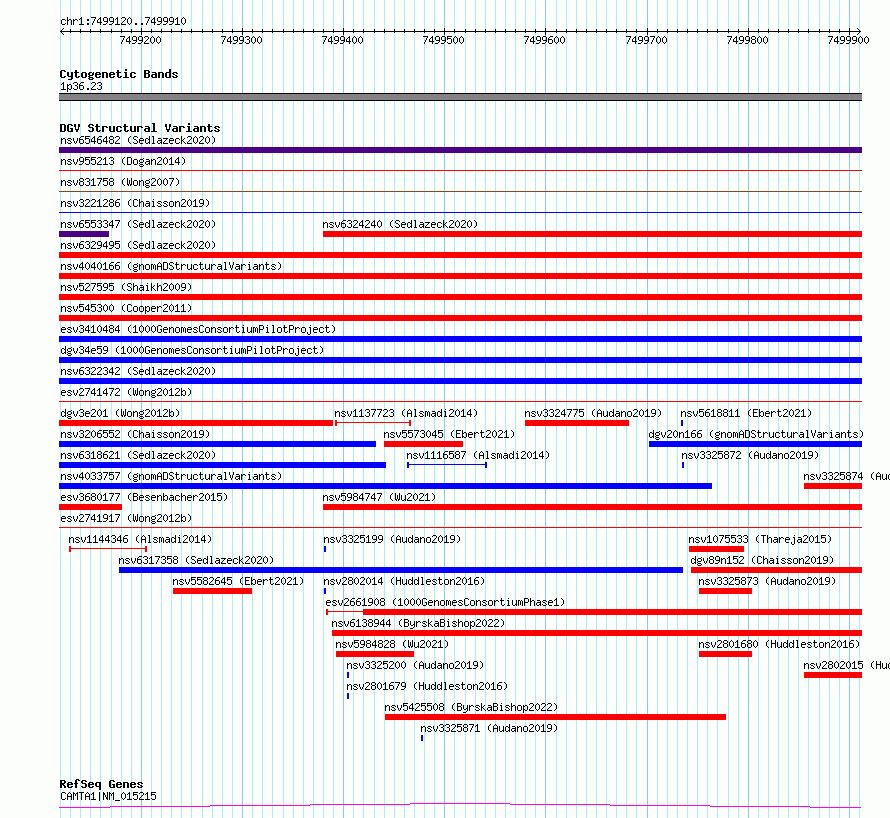Open the nsv955213 (Dogan2014) variant
Viewport: 890px width, 818px height.
click(123, 161)
